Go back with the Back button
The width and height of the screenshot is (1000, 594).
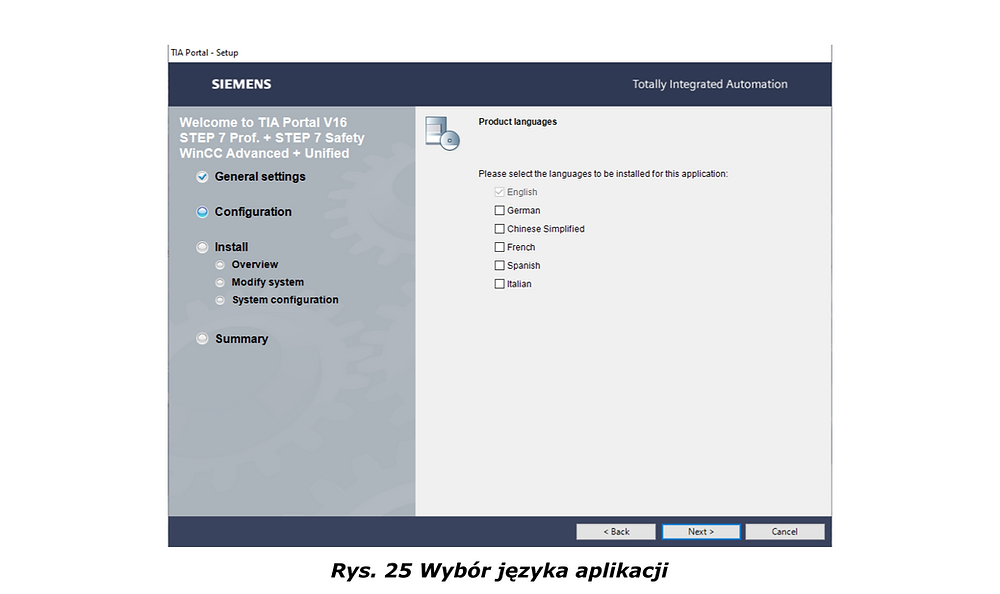(615, 531)
